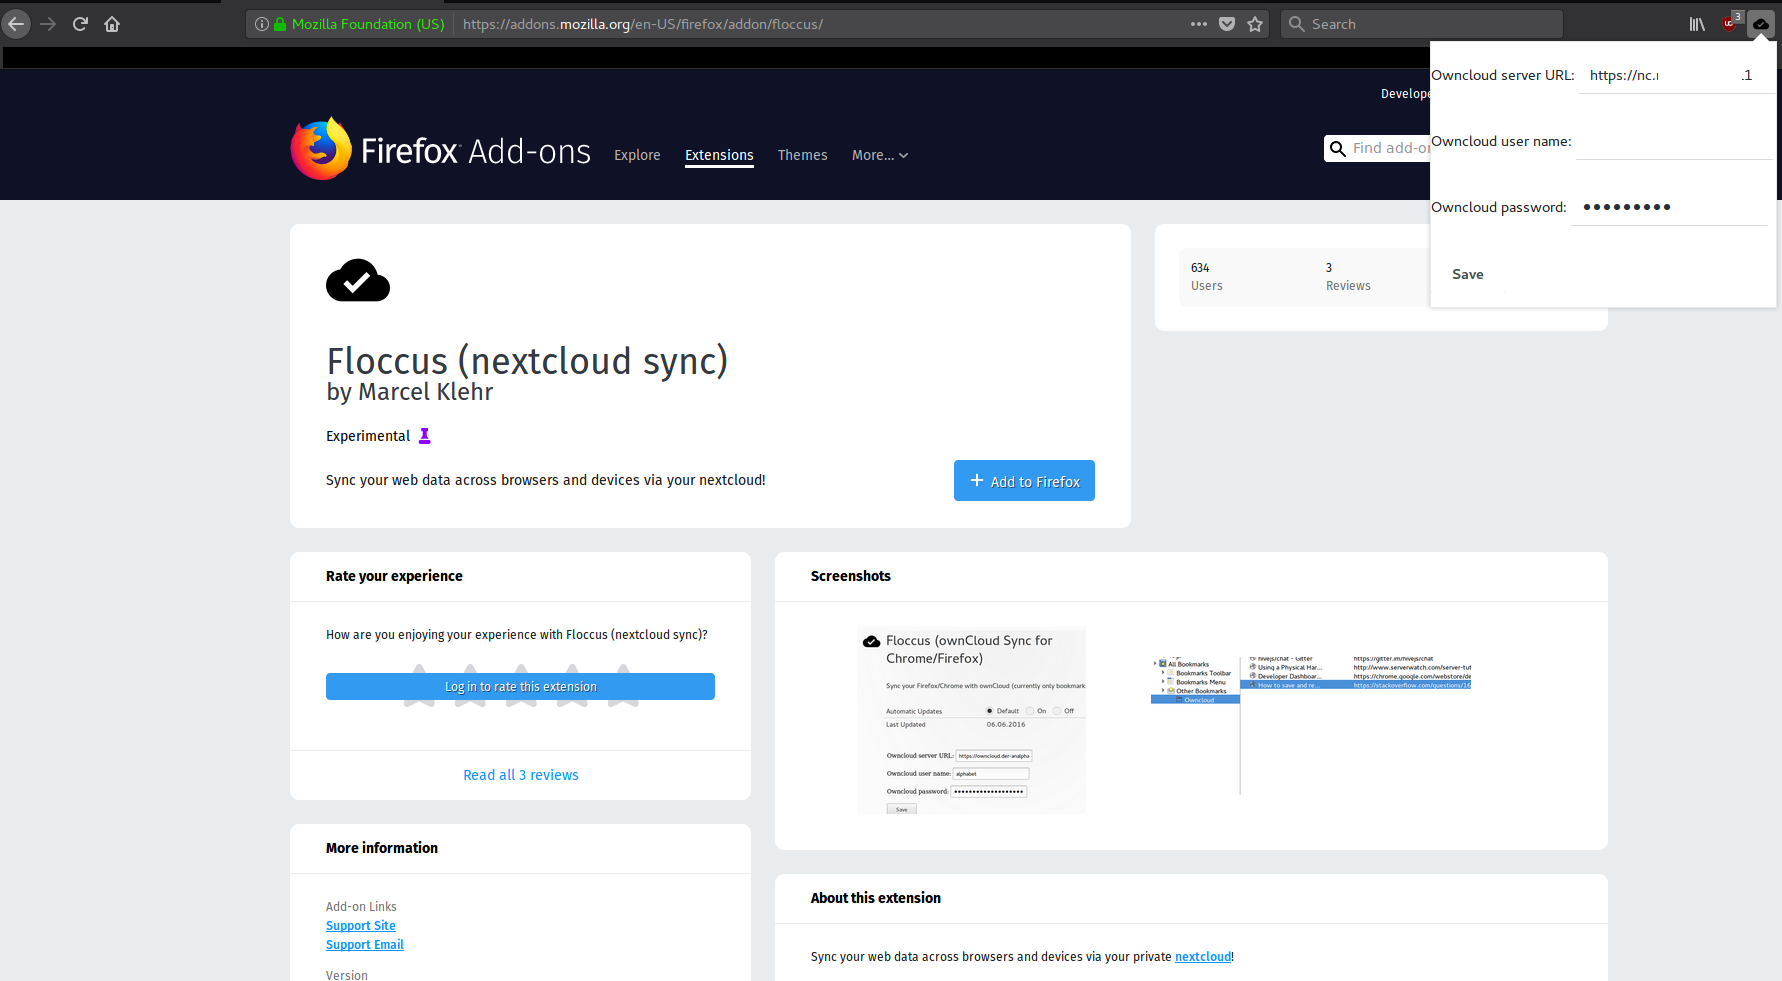
Task: Click the first rating star
Action: 419,686
